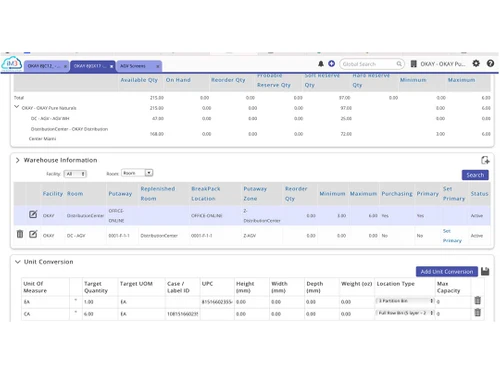Click Set Primary link for DC - AGV
The height and width of the screenshot is (375, 500).
[452, 235]
